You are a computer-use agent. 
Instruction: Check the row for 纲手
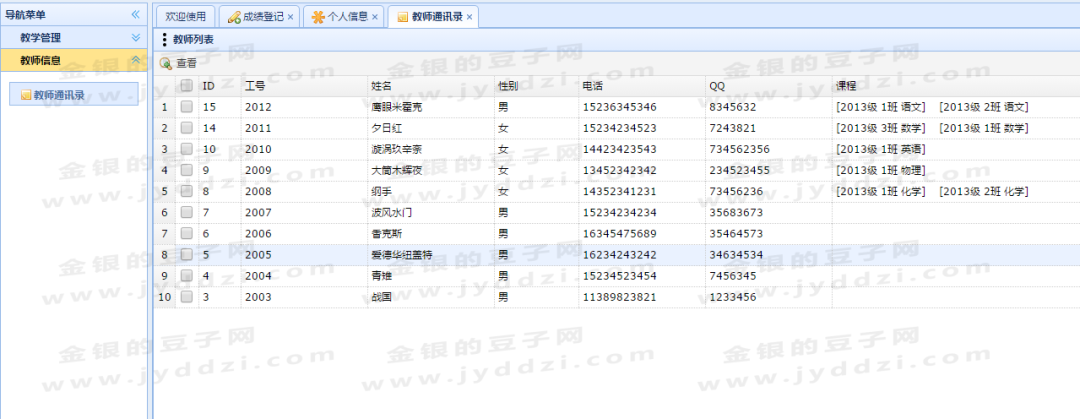(x=187, y=192)
